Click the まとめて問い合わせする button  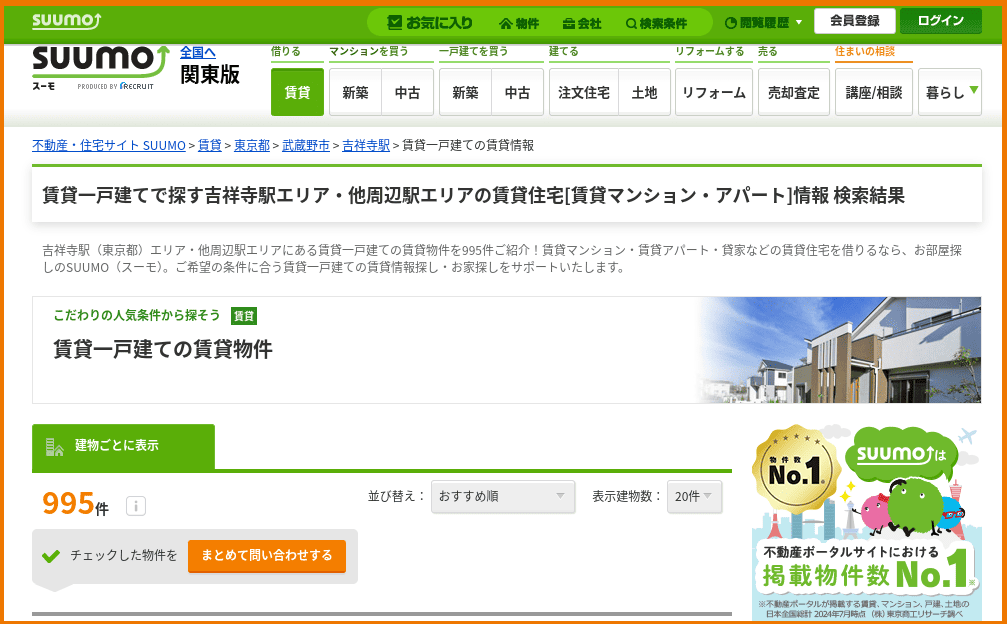pyautogui.click(x=266, y=555)
